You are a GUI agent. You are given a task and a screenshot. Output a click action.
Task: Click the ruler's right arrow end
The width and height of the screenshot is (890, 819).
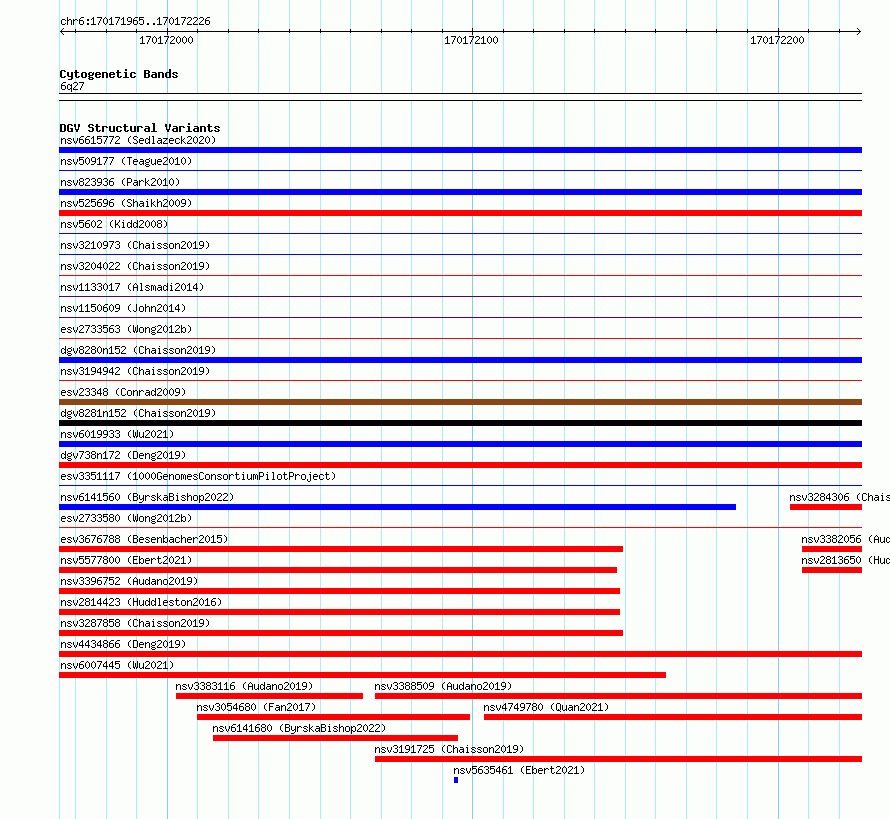click(x=859, y=31)
